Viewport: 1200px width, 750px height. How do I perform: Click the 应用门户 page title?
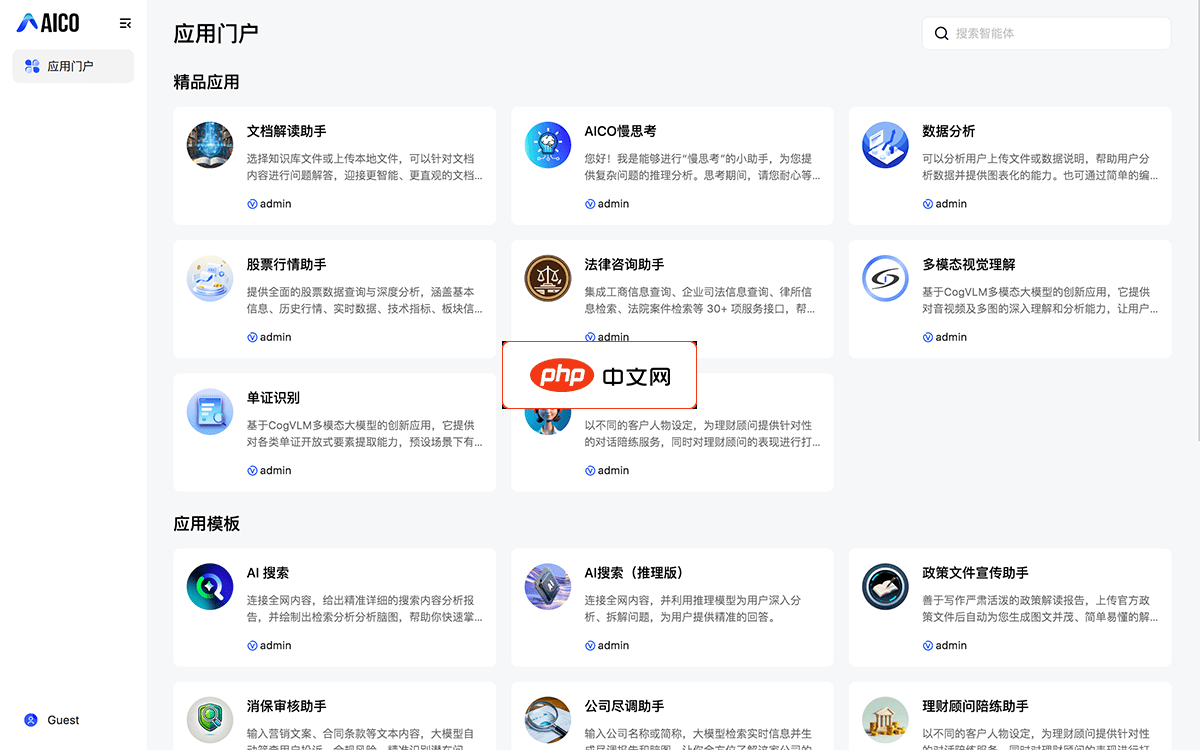216,33
